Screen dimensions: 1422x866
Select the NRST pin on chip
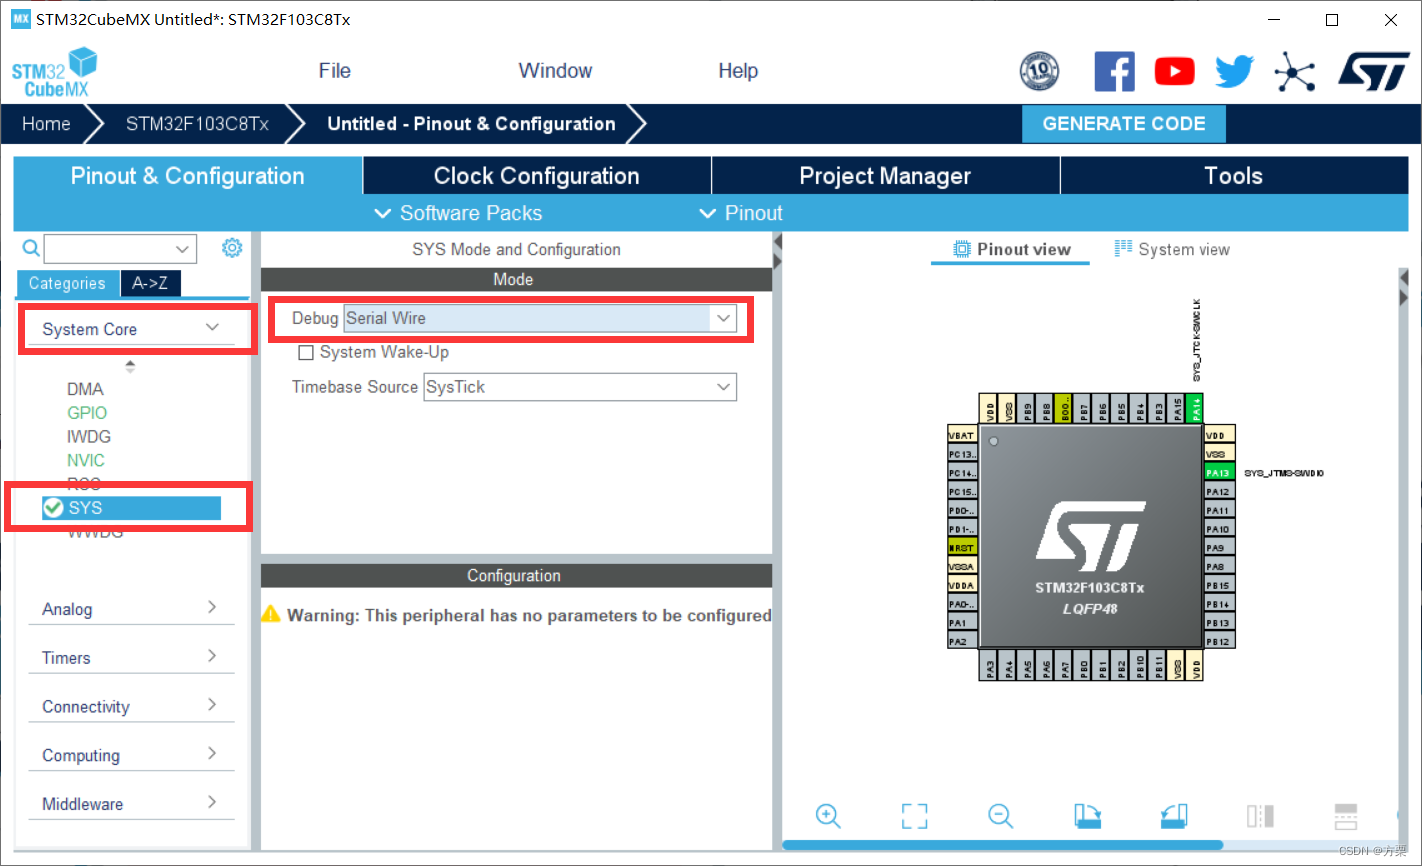[962, 548]
